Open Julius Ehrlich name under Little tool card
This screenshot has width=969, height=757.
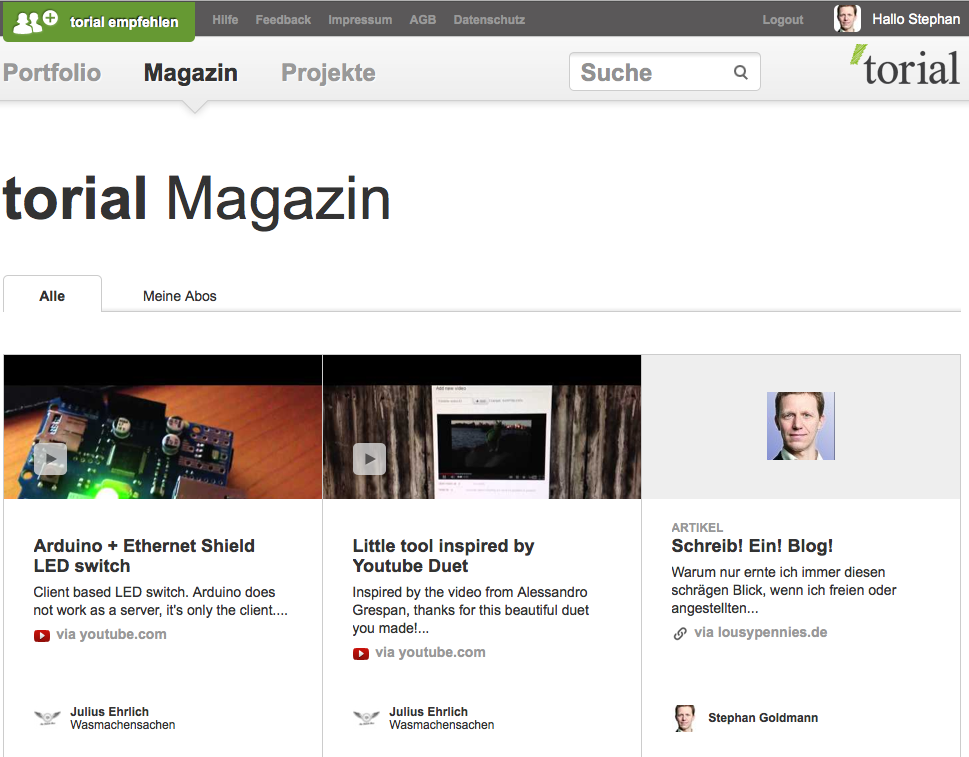(x=428, y=711)
